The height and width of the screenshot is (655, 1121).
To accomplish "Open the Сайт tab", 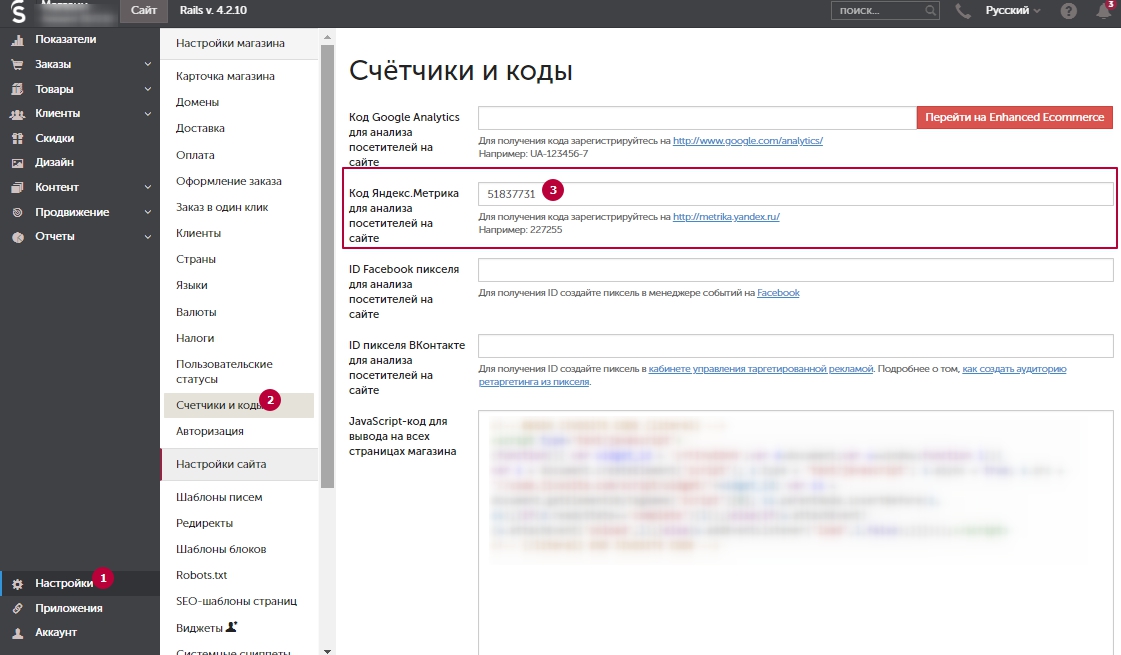I will coord(144,10).
